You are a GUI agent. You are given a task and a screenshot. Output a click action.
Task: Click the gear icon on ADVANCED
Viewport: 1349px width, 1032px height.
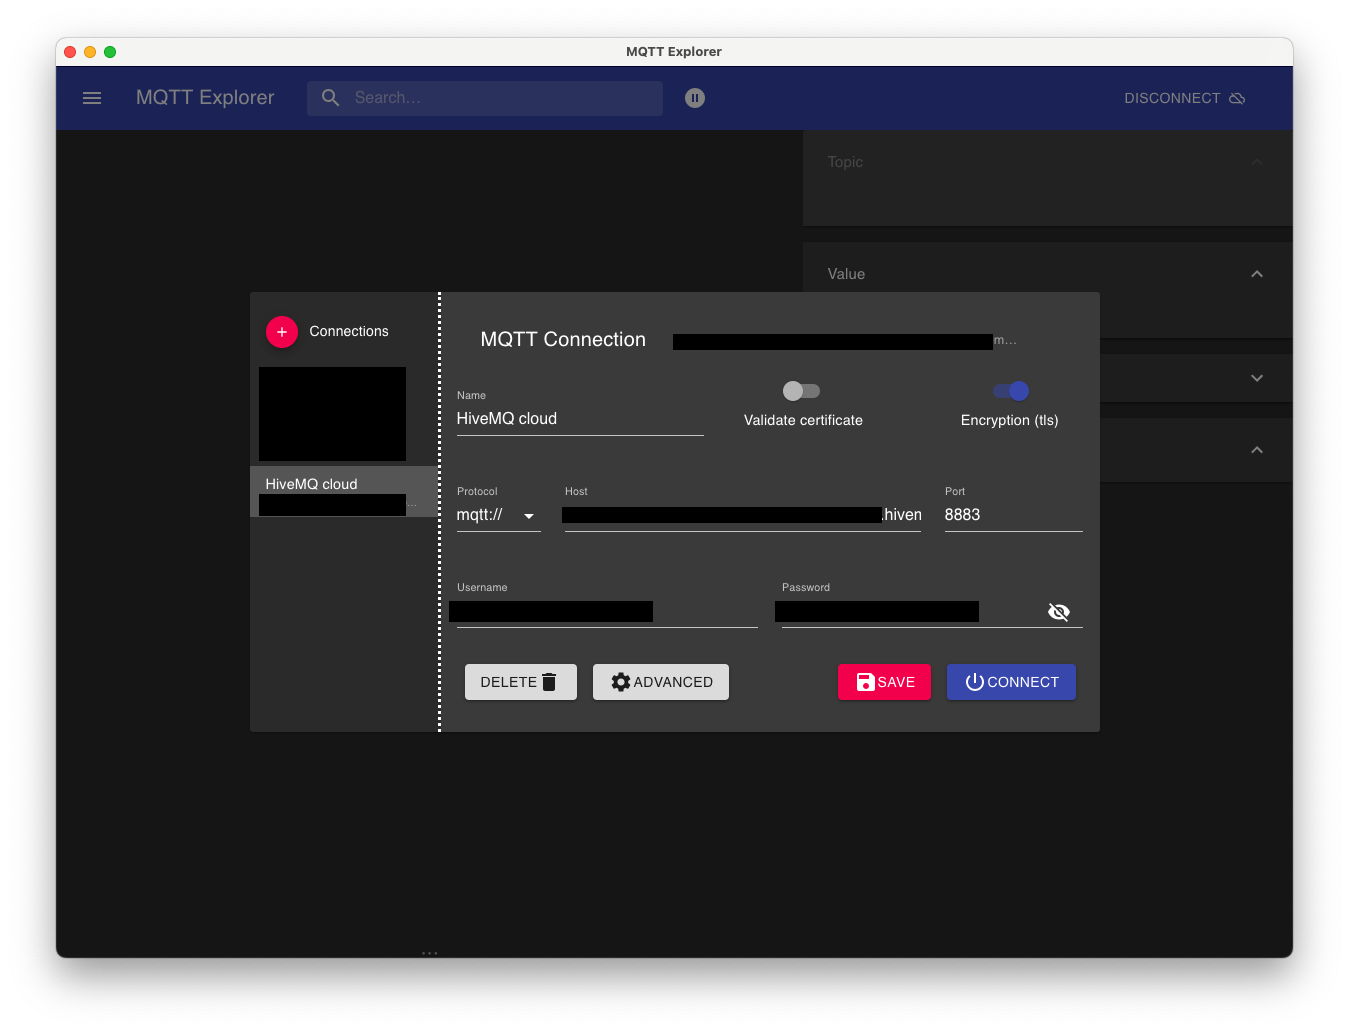click(621, 681)
